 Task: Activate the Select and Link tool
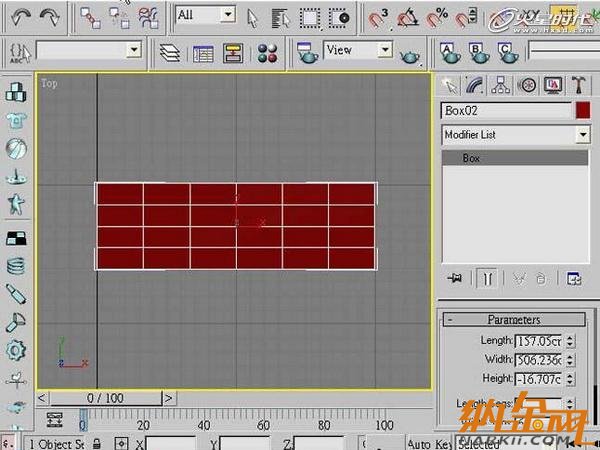90,18
